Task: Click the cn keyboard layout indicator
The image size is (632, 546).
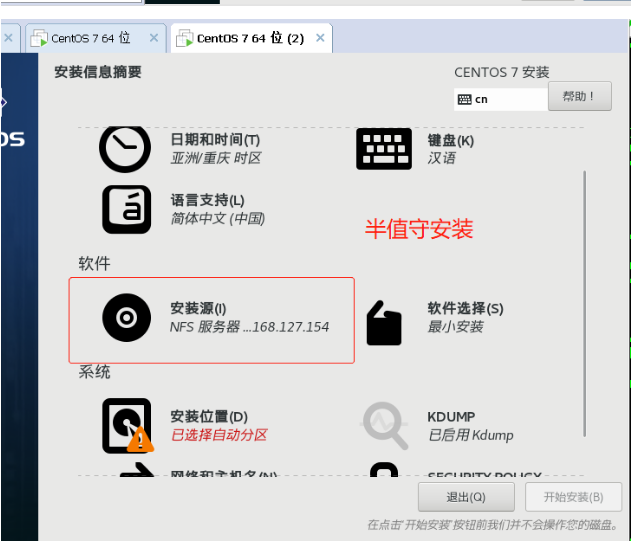Action: tap(501, 100)
